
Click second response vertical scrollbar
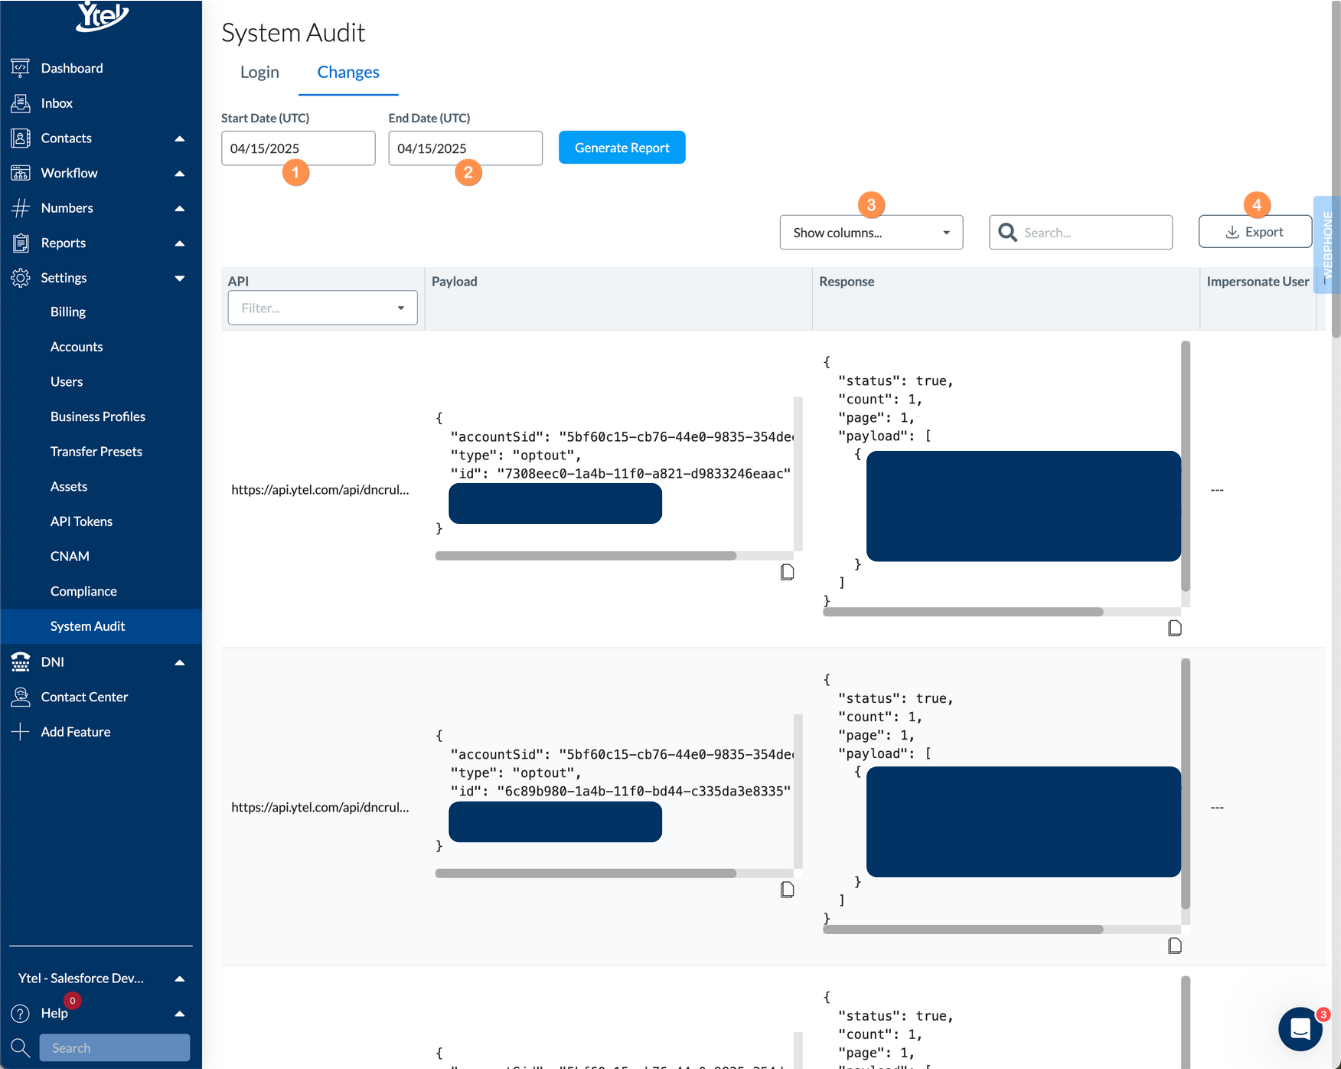[x=1186, y=783]
